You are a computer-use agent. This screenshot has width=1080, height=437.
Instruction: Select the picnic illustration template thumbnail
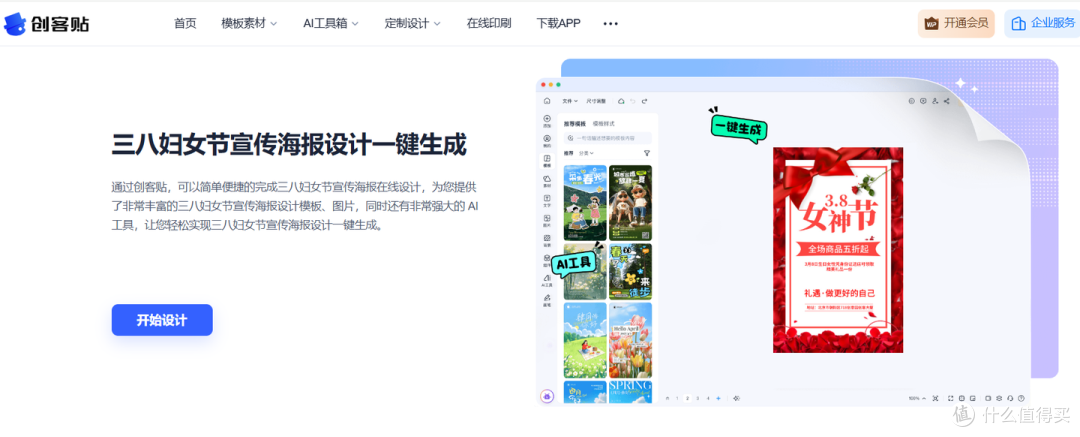[x=585, y=340]
